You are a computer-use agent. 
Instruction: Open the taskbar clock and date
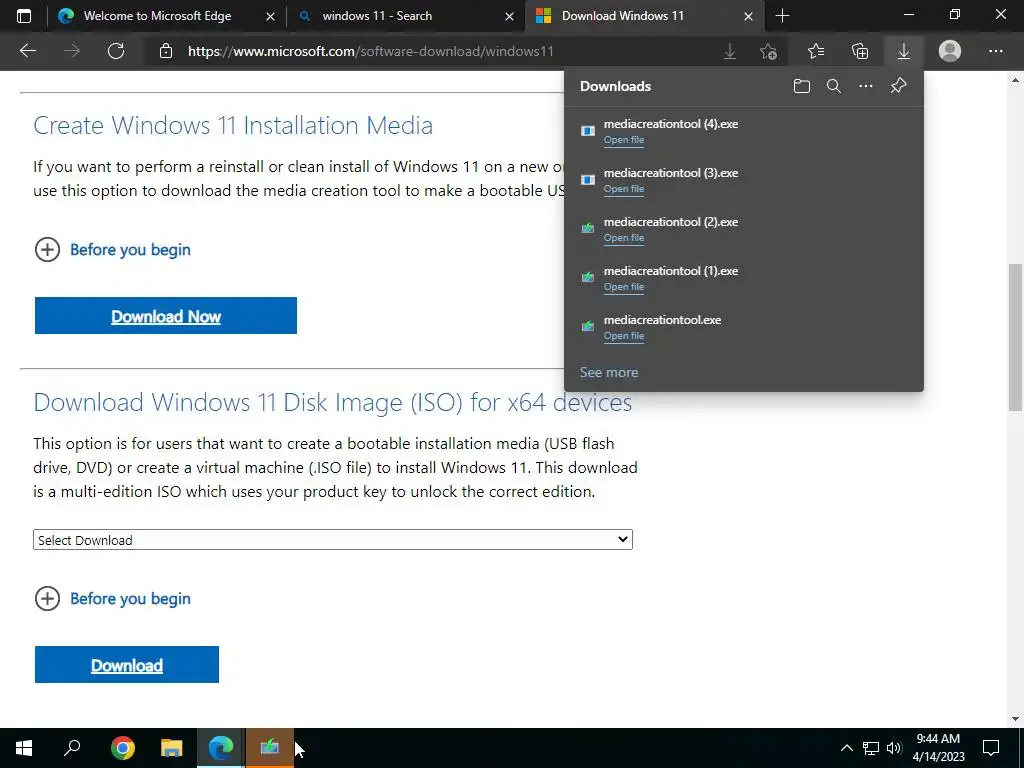pyautogui.click(x=938, y=748)
